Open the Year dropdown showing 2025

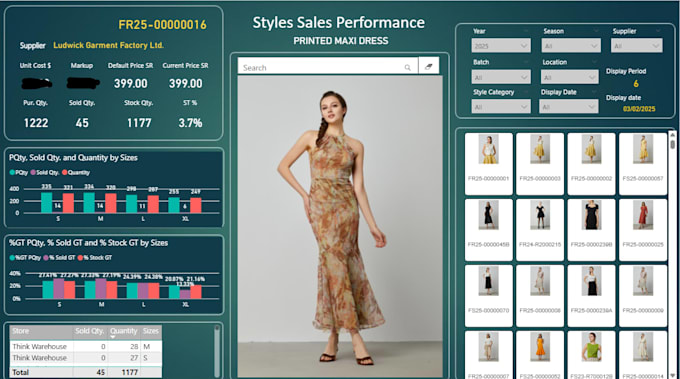pyautogui.click(x=500, y=46)
